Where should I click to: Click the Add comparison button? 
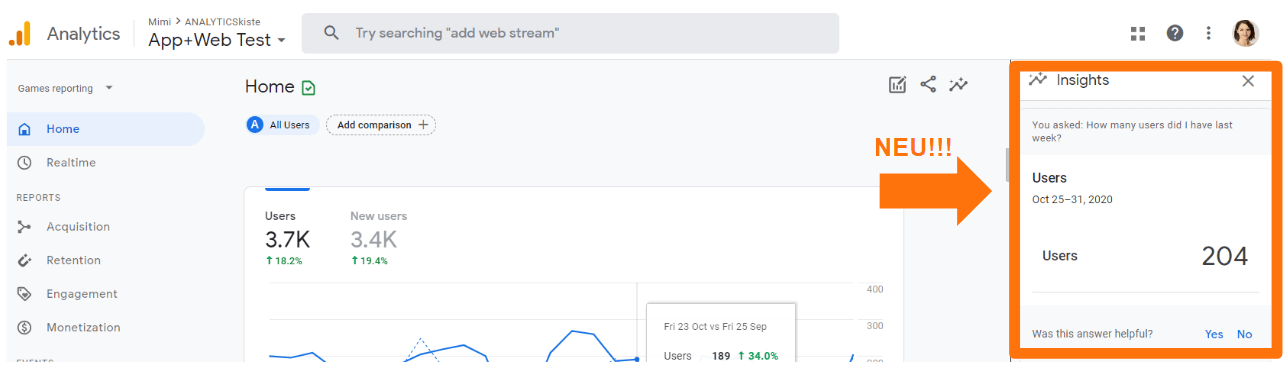[x=381, y=125]
